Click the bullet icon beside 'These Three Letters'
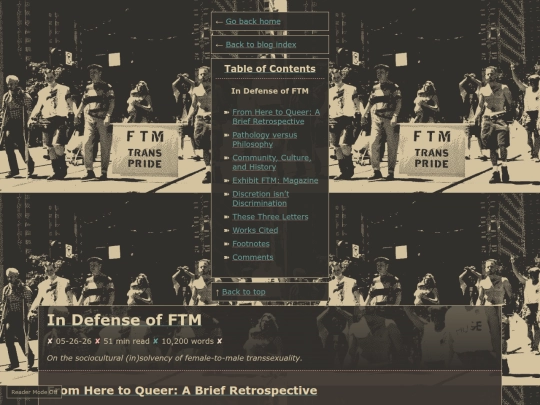The width and height of the screenshot is (540, 405). click(x=226, y=217)
